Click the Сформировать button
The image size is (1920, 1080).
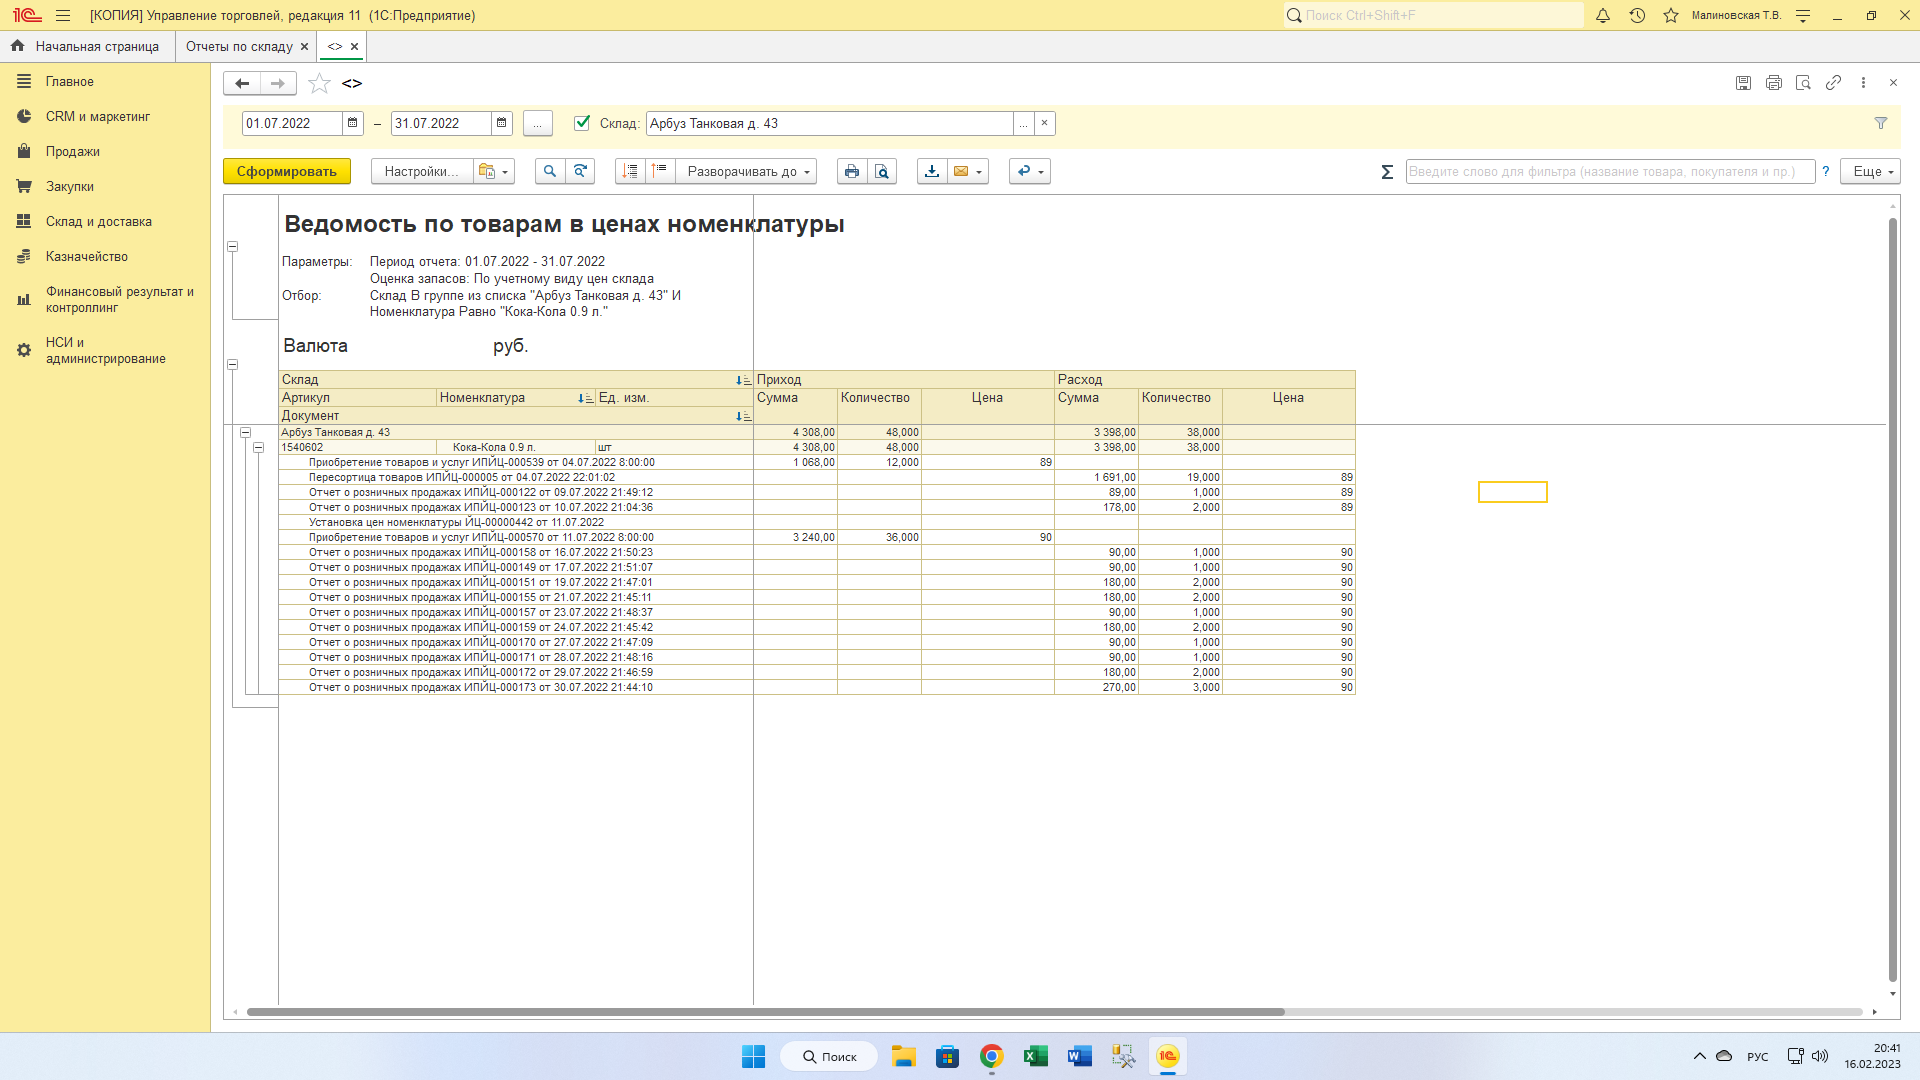point(286,171)
